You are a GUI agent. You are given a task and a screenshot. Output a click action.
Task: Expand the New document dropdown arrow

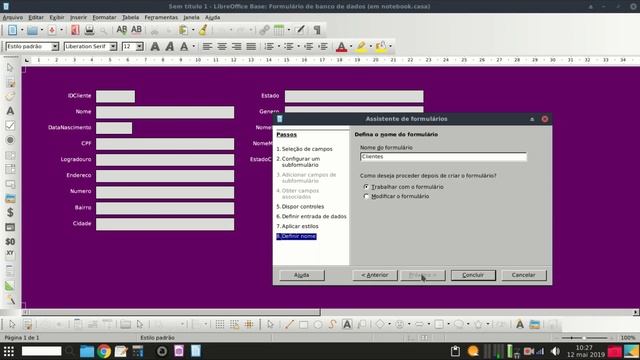(x=22, y=30)
